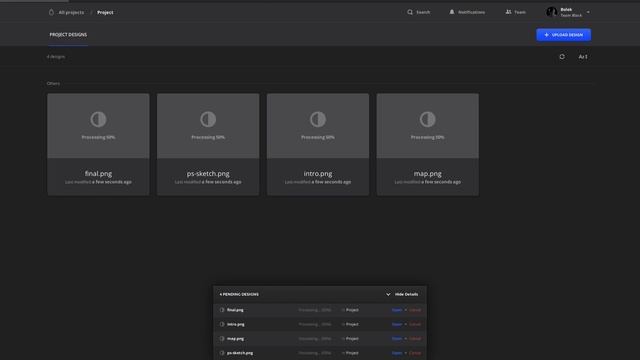Click the Project link in intro.png row
Image resolution: width=640 pixels, height=360 pixels.
pos(352,324)
